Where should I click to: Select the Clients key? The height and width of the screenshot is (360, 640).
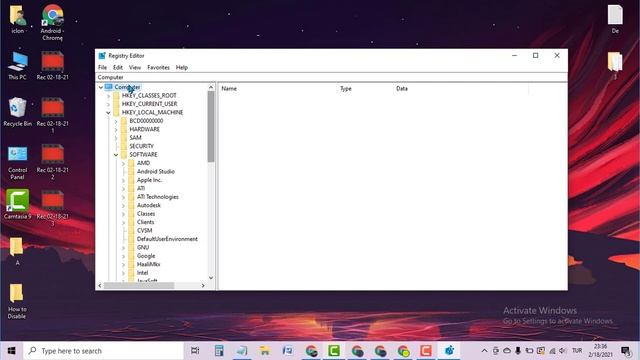[x=145, y=222]
